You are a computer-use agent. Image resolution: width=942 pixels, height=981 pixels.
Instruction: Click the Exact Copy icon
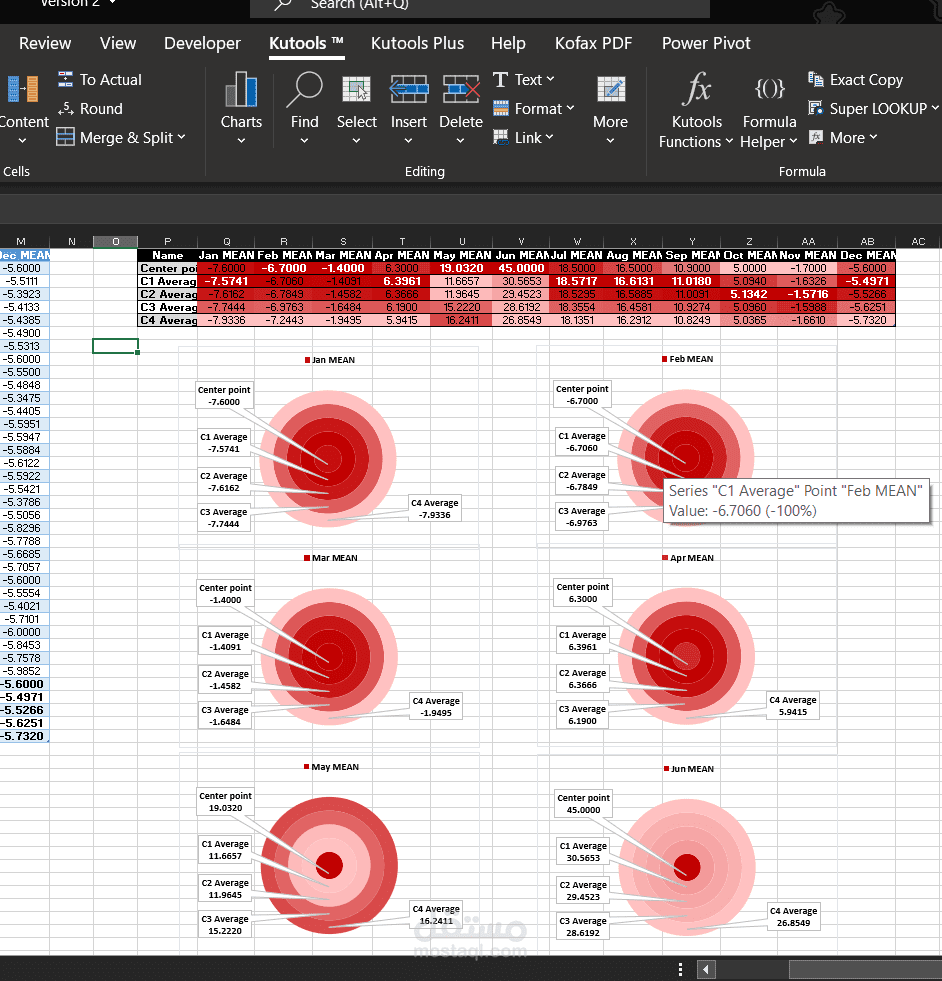pyautogui.click(x=855, y=79)
